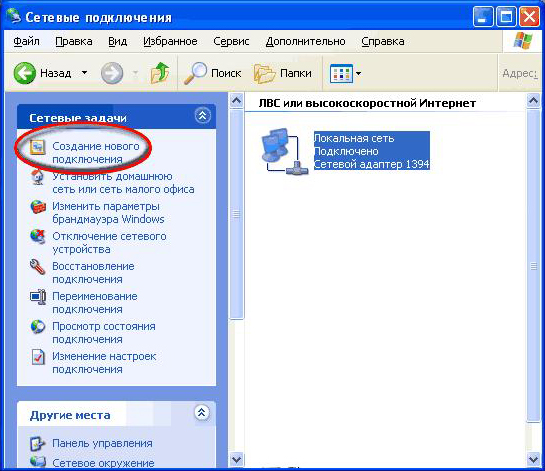Viewport: 545px width, 471px height.
Task: Click the Up folder toolbar icon
Action: (160, 73)
